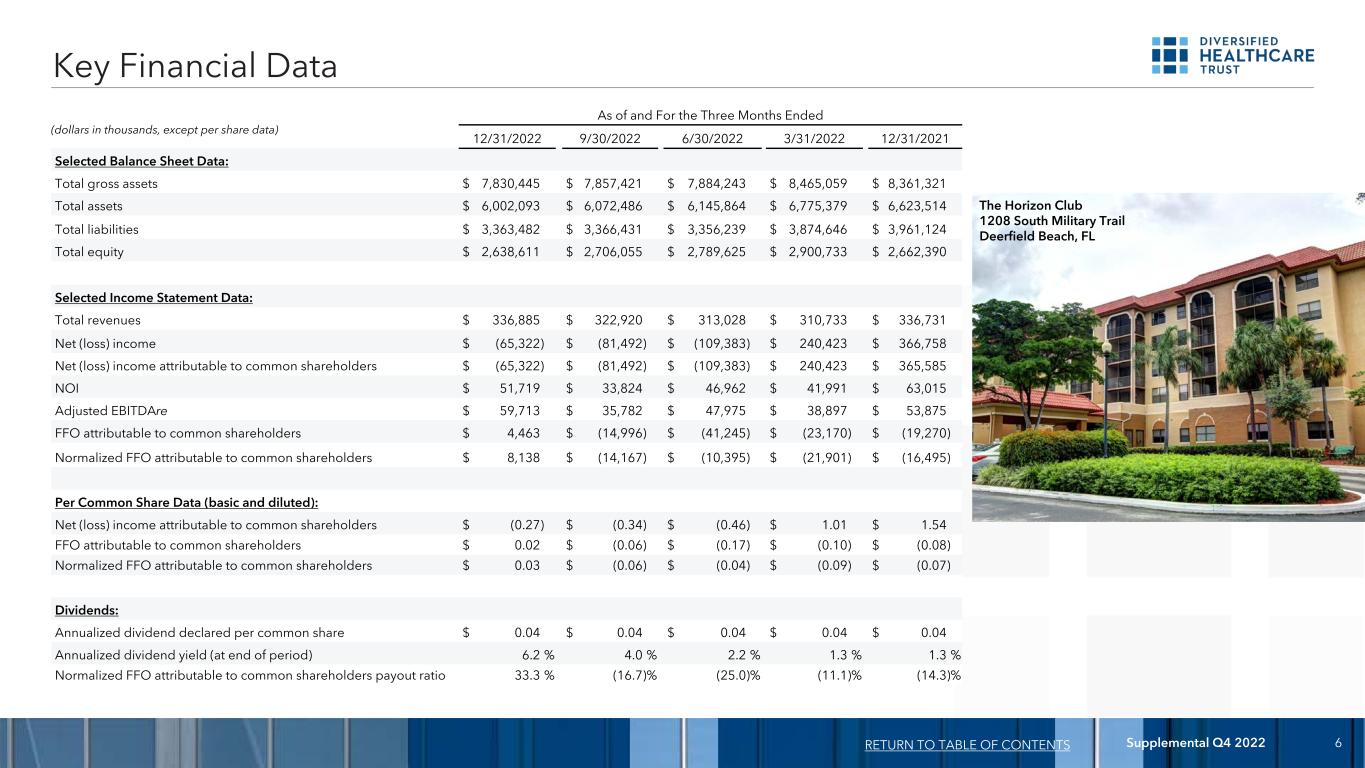Select the Total revenues row label
Viewport: 1365px width, 768px height.
pyautogui.click(x=98, y=320)
